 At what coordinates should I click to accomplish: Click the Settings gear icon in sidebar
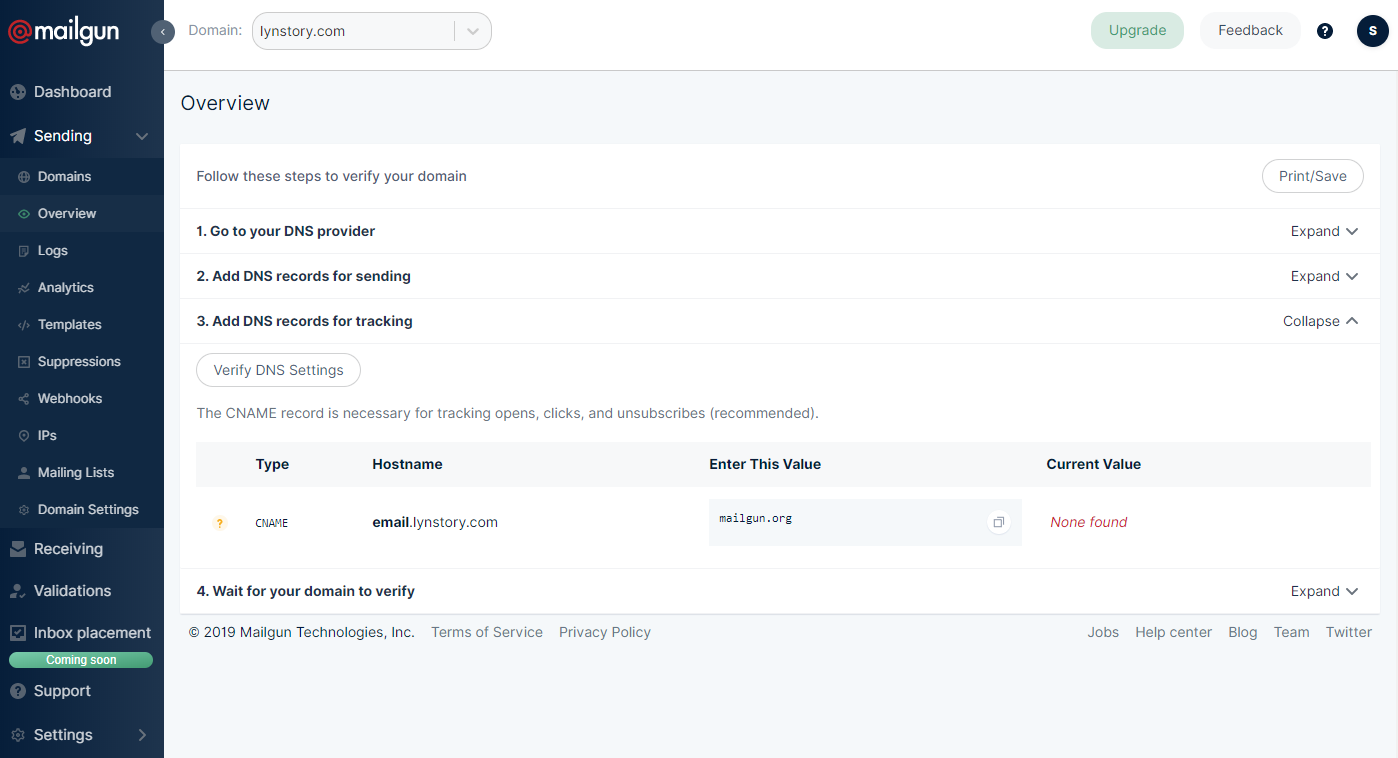tap(17, 735)
